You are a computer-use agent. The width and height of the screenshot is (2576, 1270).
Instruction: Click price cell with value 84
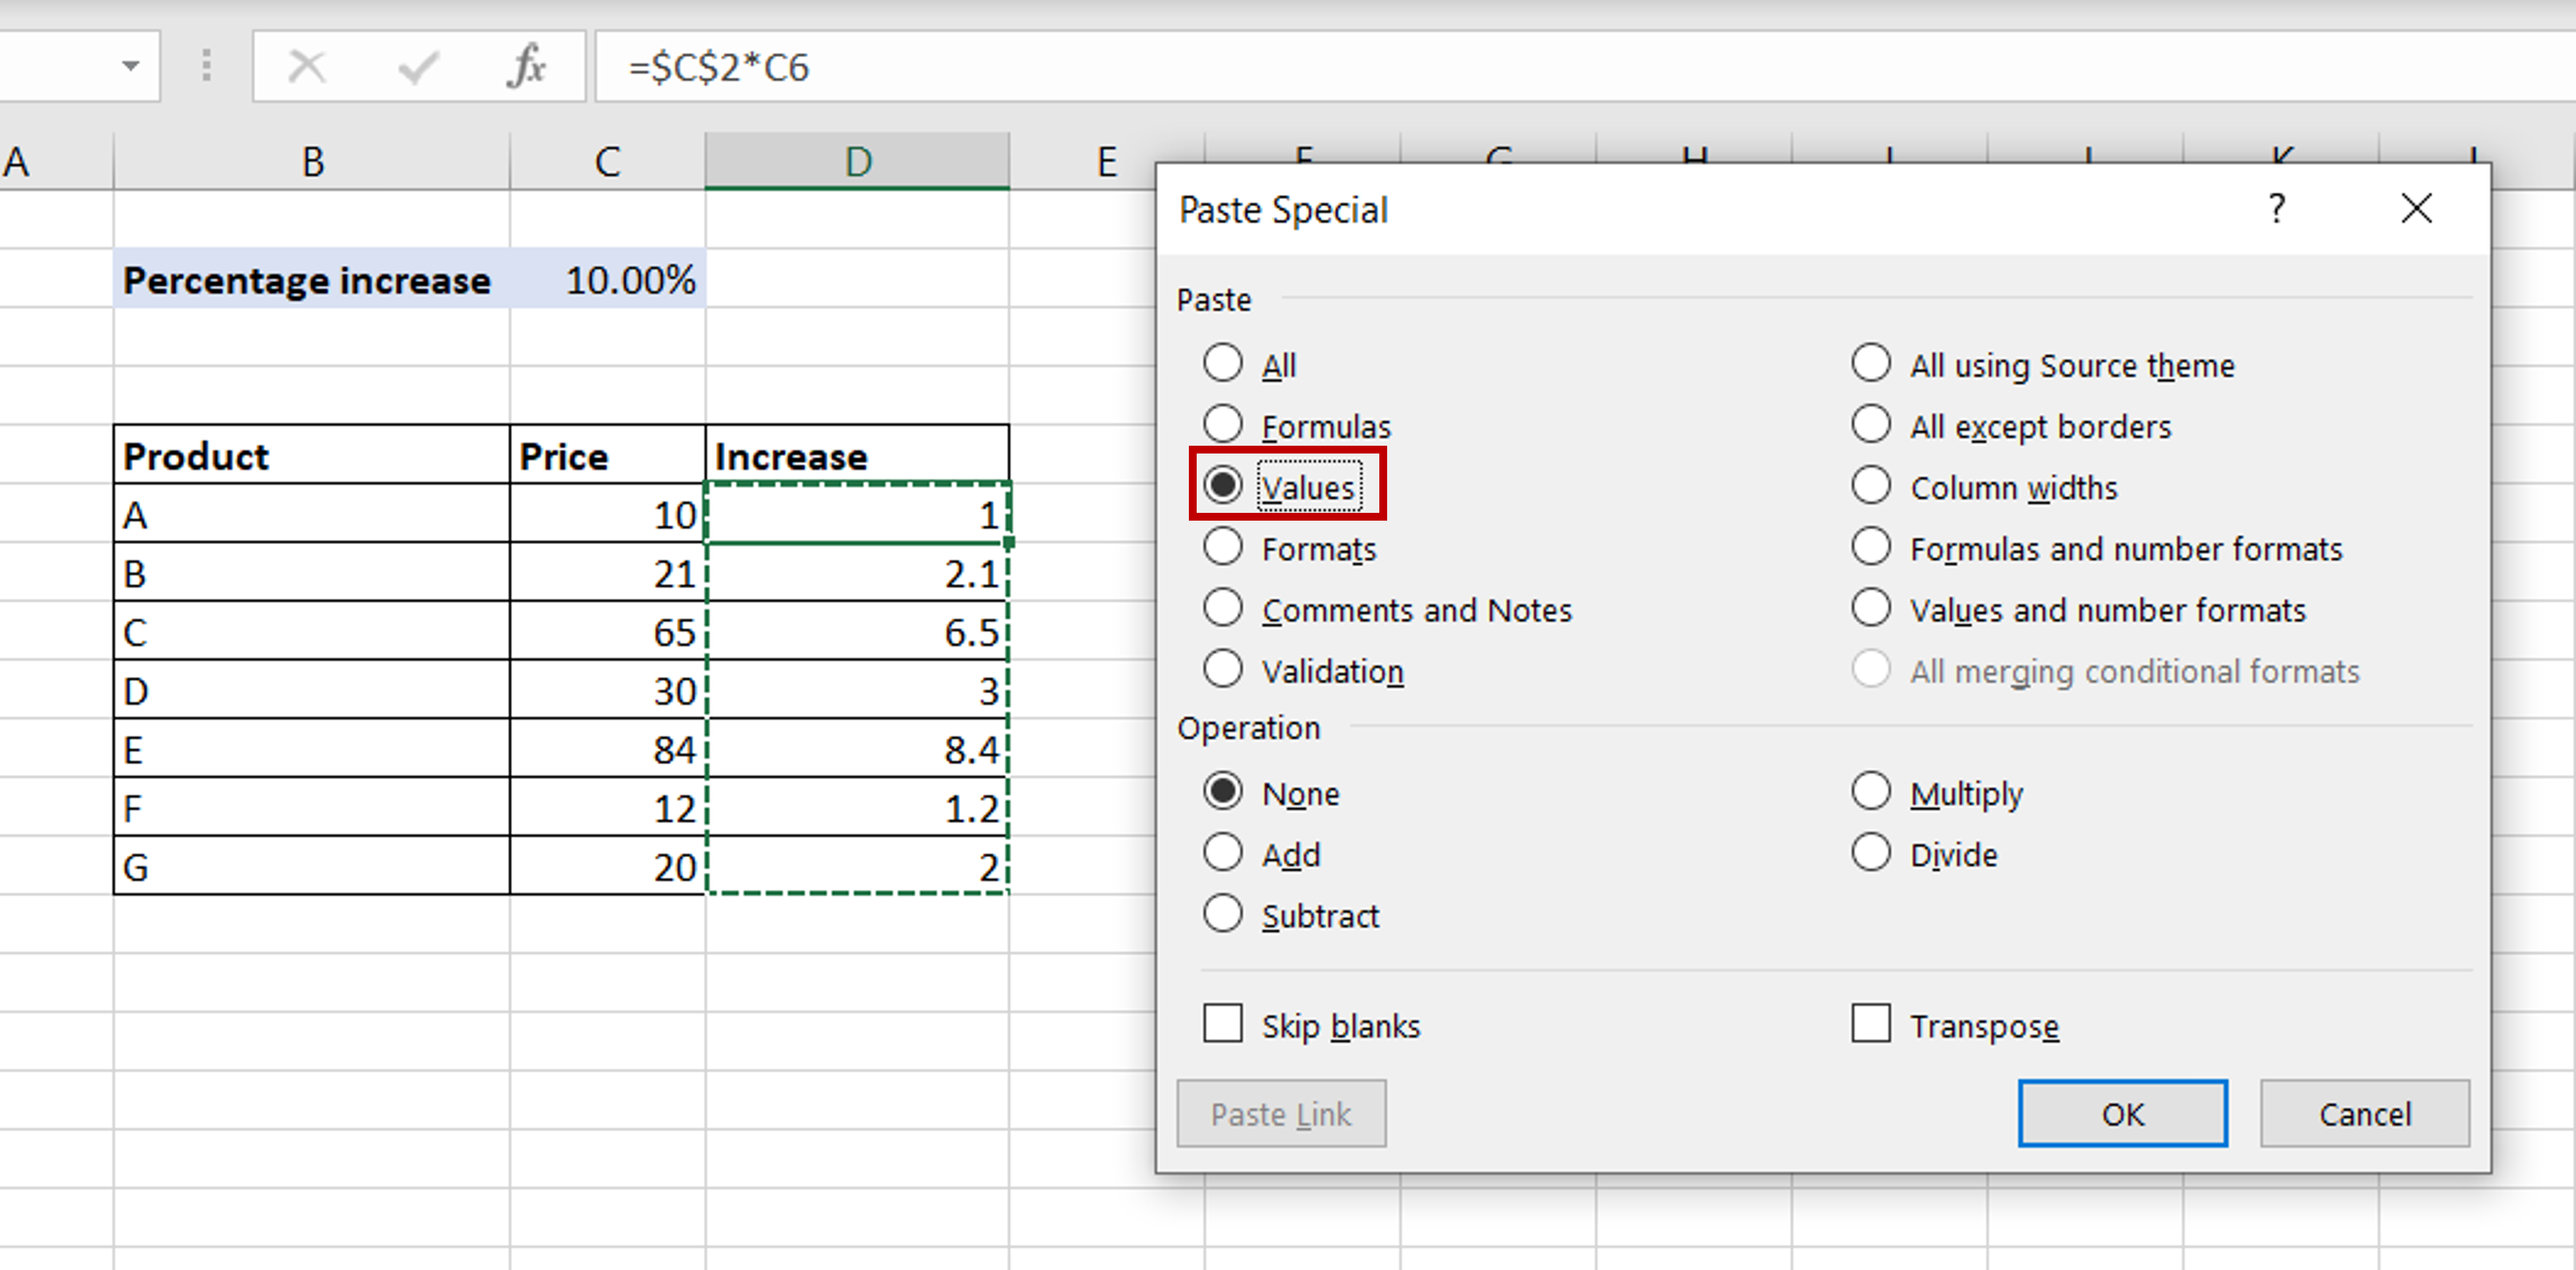pyautogui.click(x=607, y=748)
